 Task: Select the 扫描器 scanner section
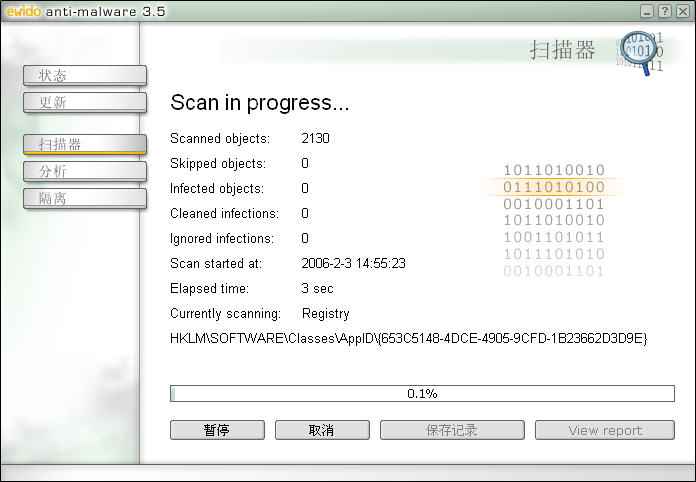click(x=85, y=144)
